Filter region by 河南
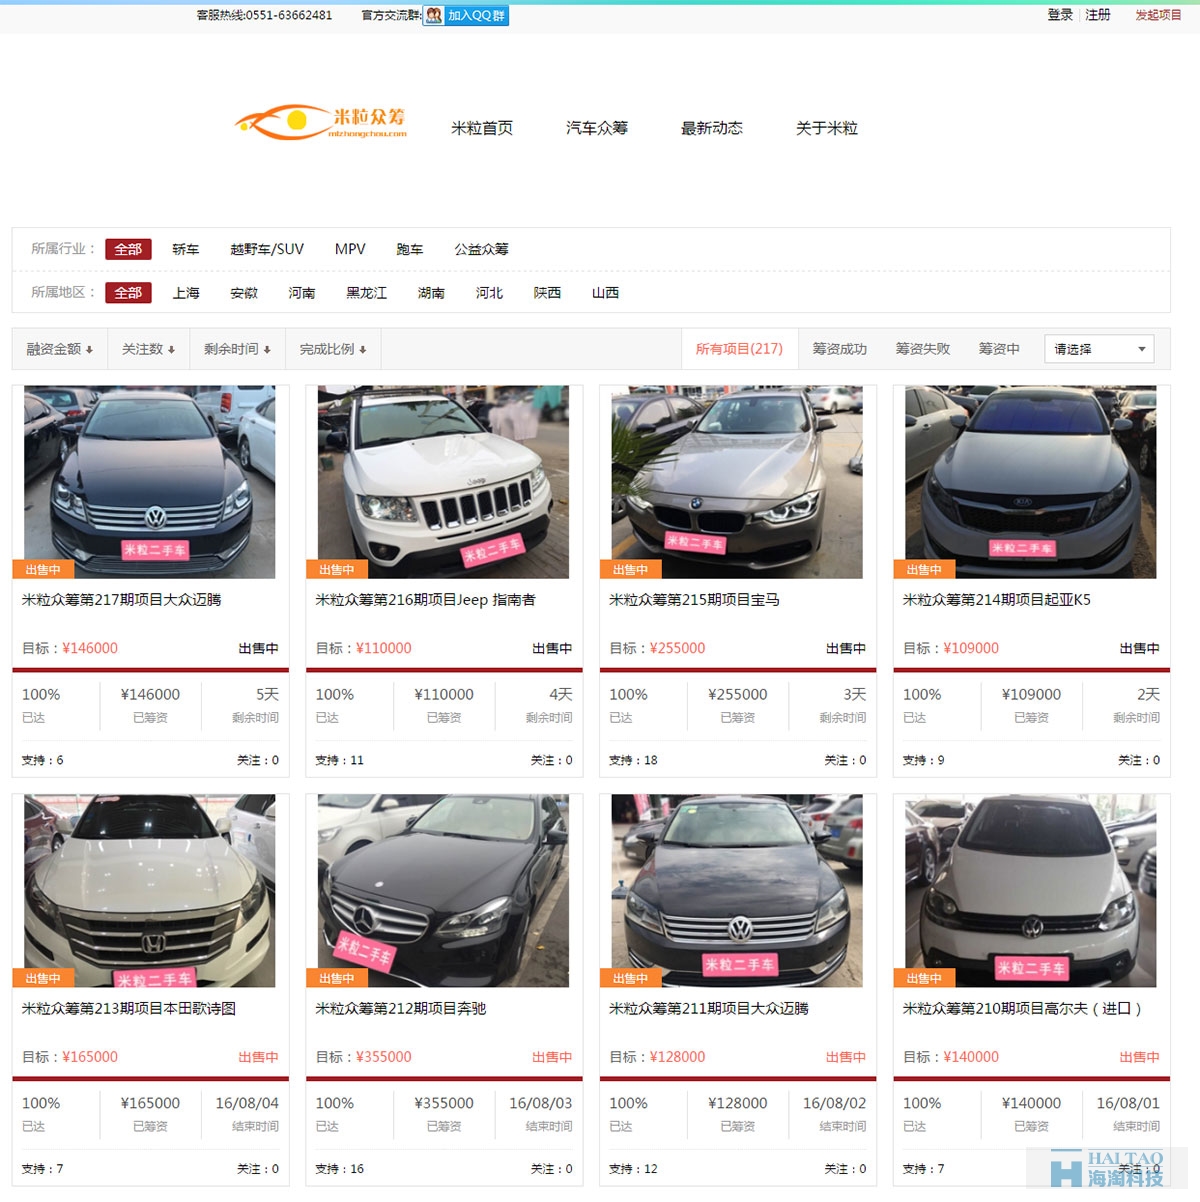 coord(302,293)
